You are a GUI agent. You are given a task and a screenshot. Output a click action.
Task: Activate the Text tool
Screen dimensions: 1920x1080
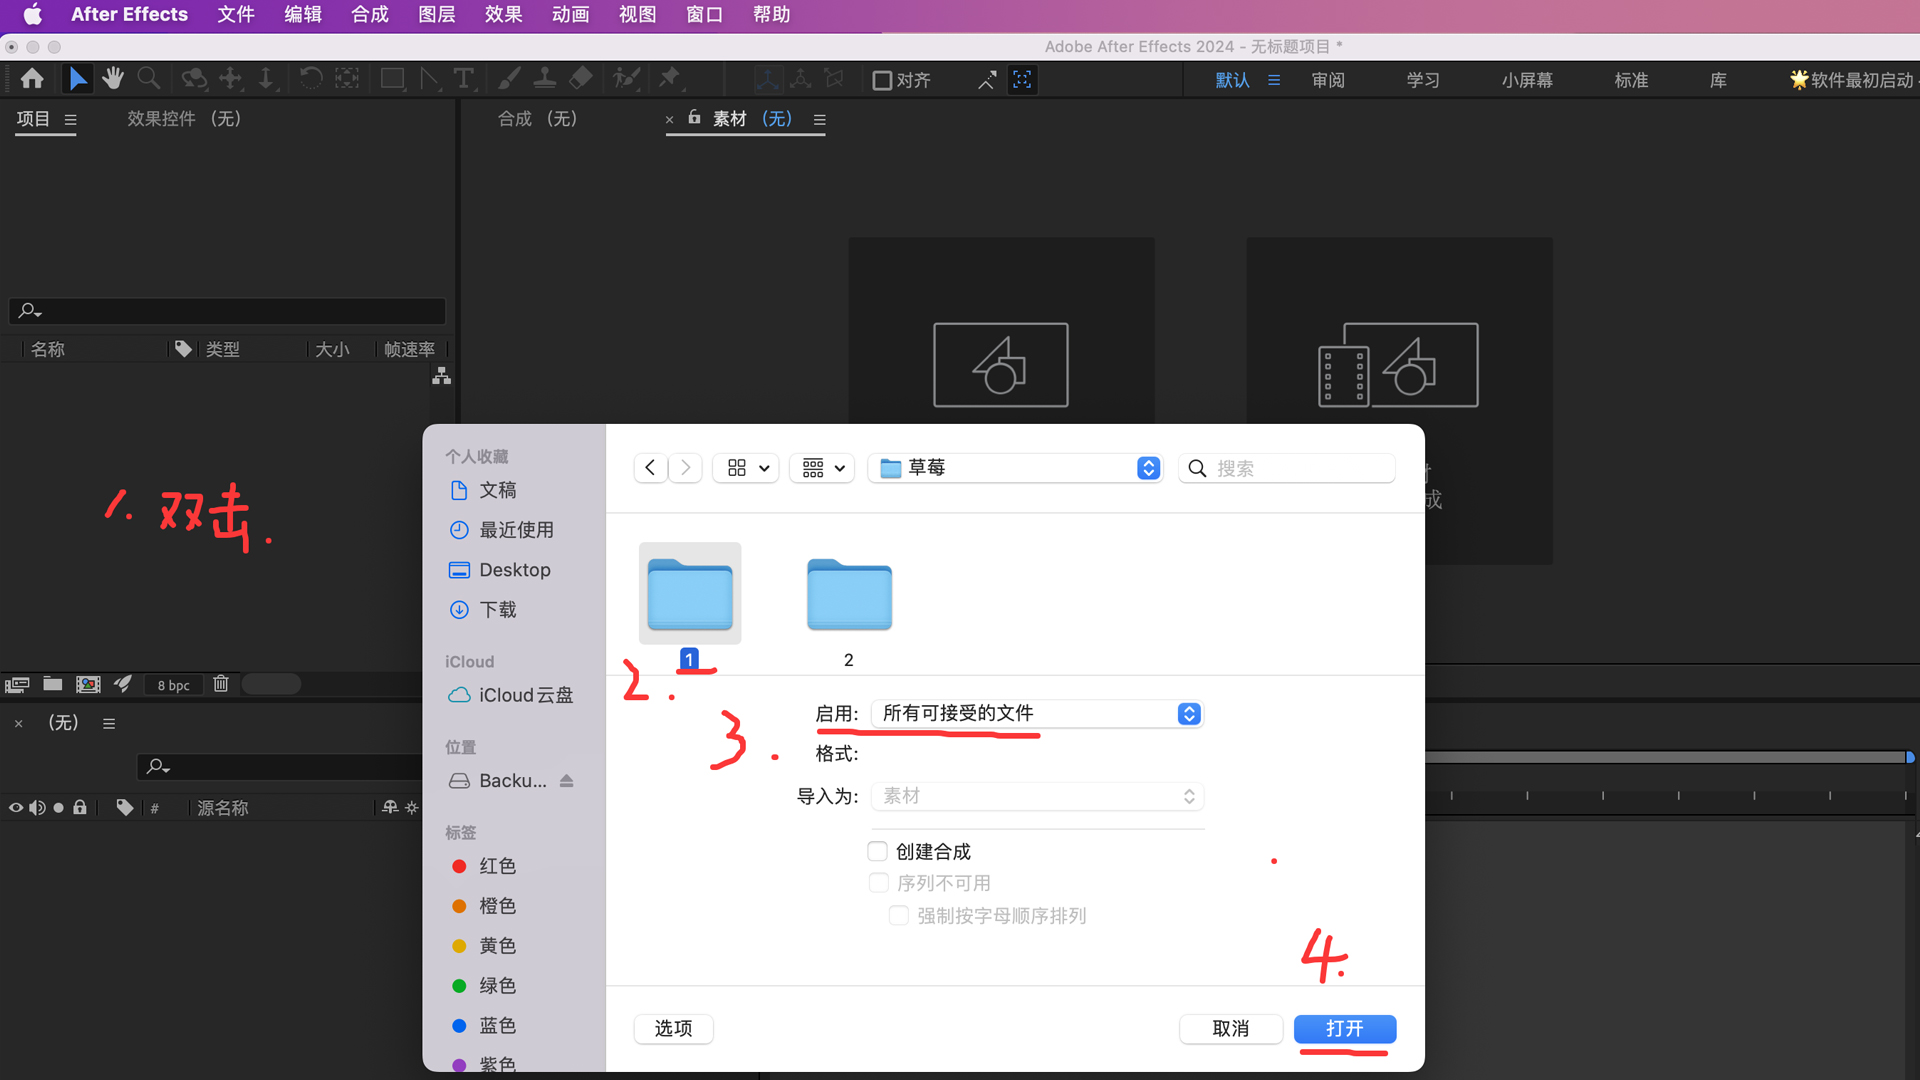click(465, 79)
